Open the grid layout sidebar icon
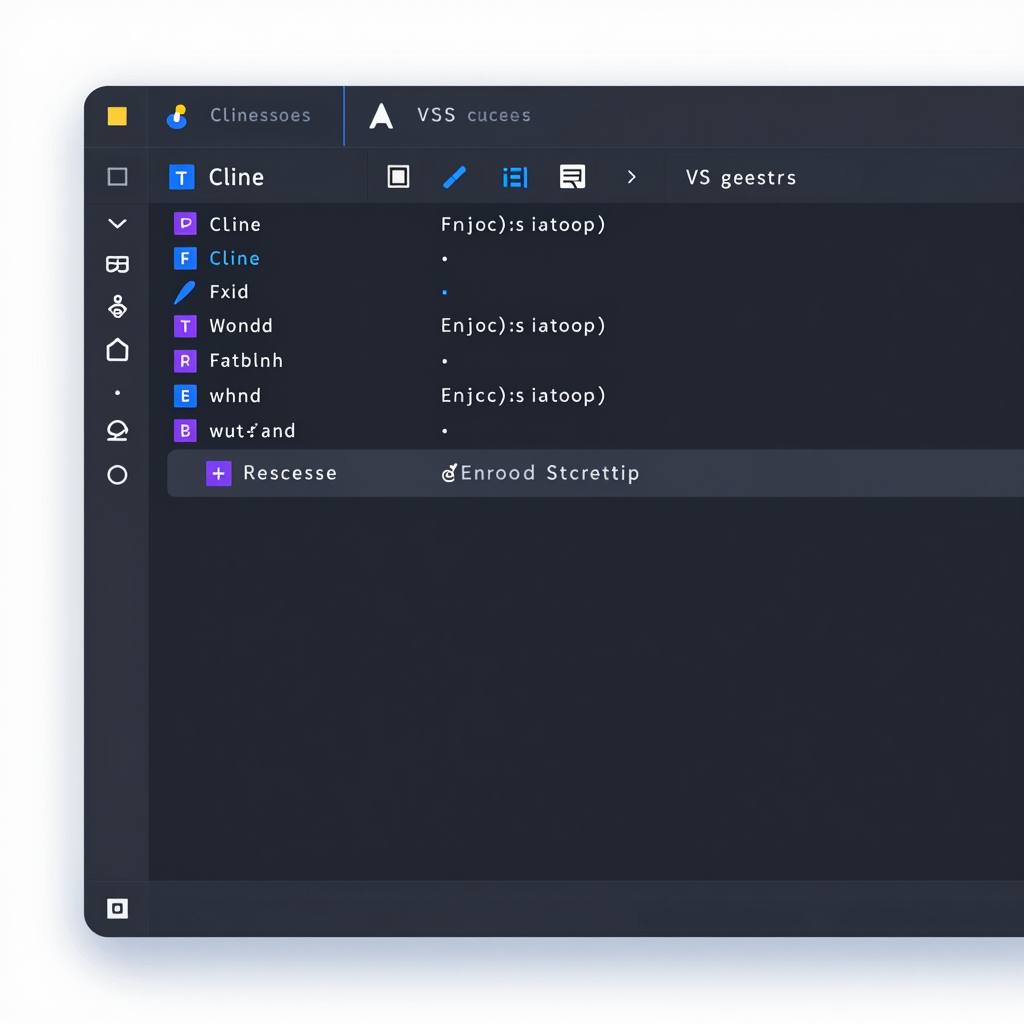The image size is (1024, 1024). click(118, 264)
